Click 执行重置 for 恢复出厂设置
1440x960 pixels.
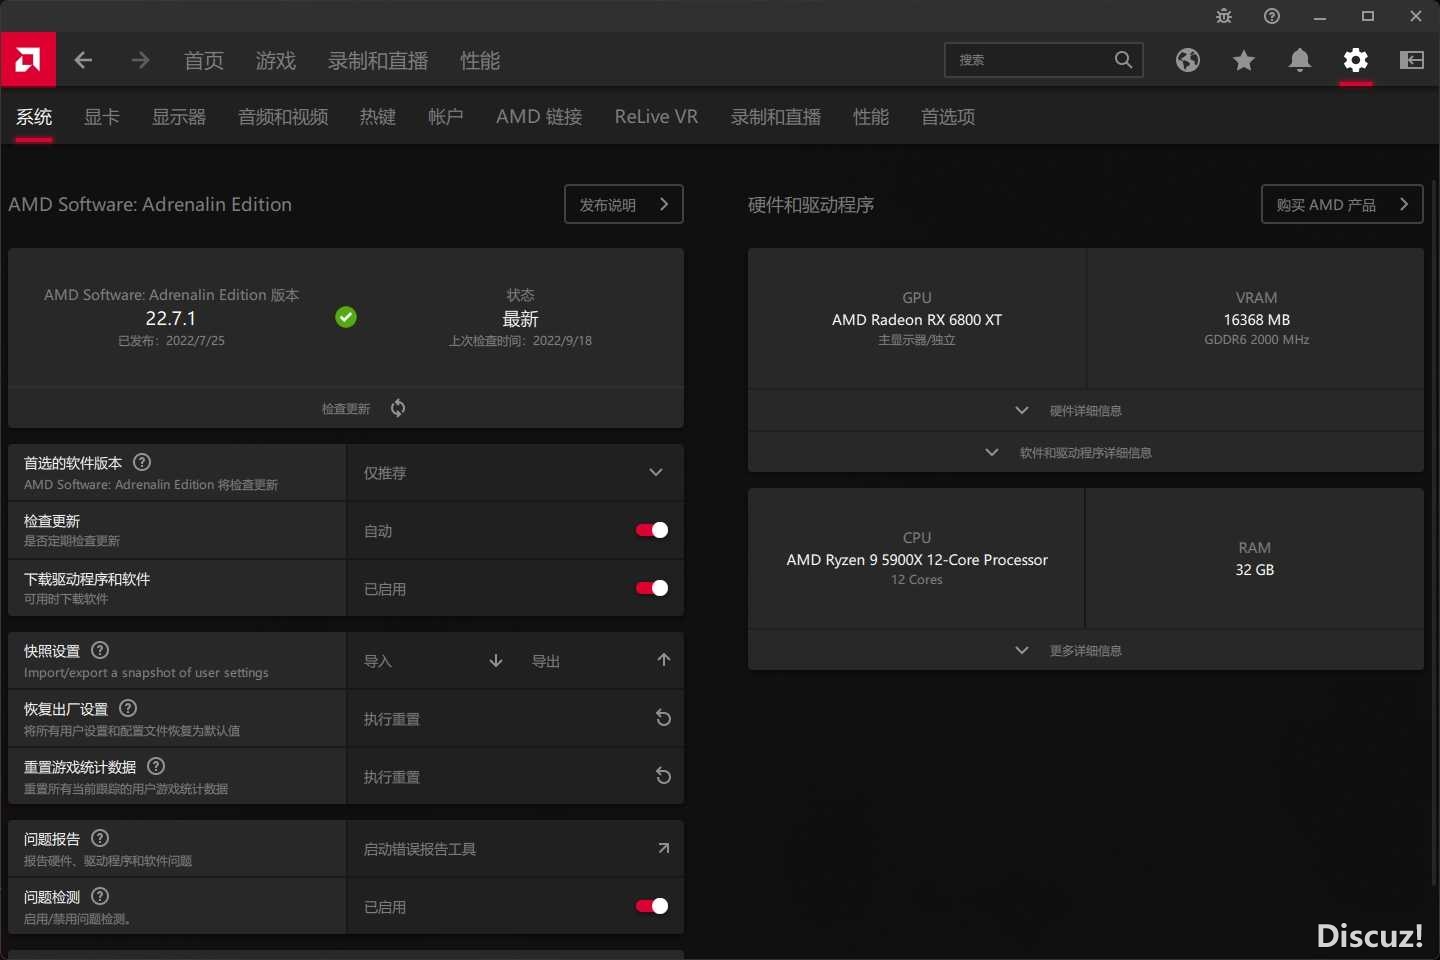click(515, 719)
